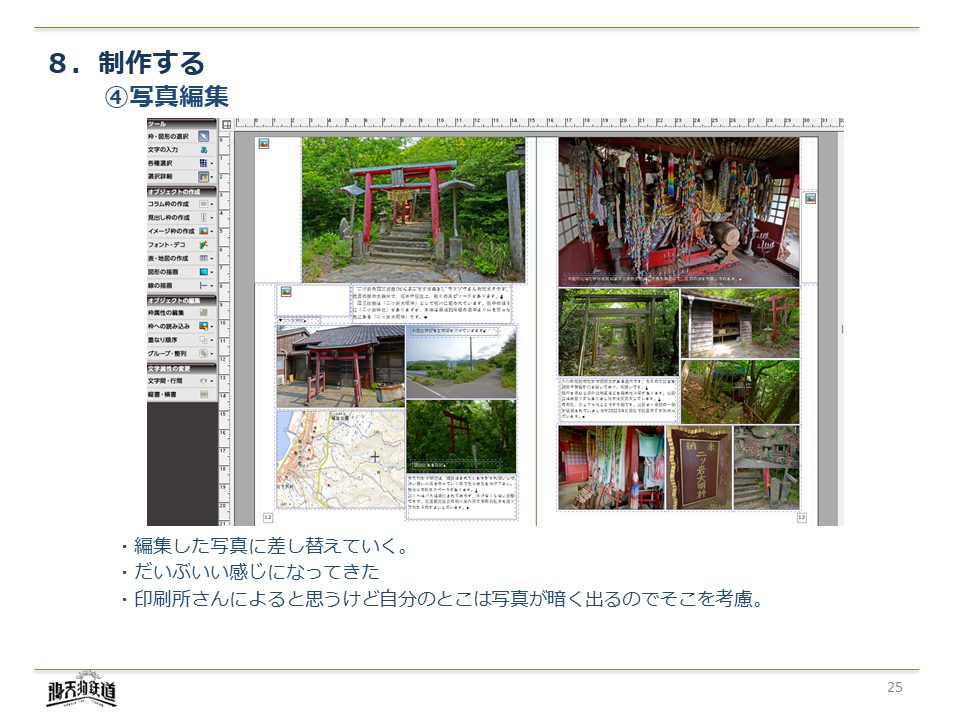This screenshot has height=720, width=960.
Task: Expand the 線の描画 dropdown arrow
Action: (212, 285)
